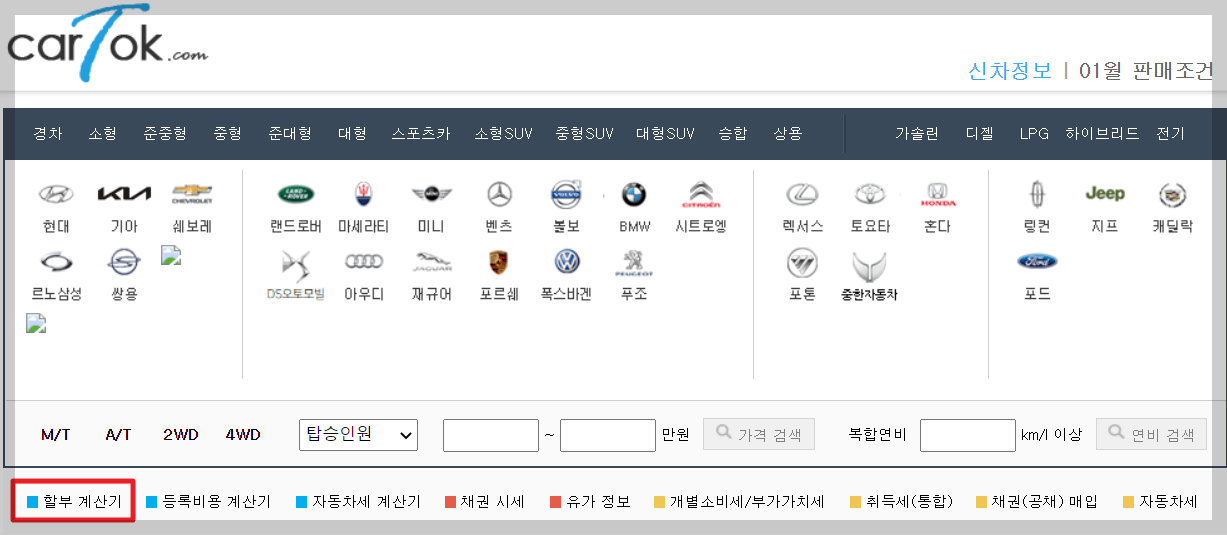The width and height of the screenshot is (1227, 535).
Task: Choose the 볼보 (Volvo) logo
Action: pos(567,194)
